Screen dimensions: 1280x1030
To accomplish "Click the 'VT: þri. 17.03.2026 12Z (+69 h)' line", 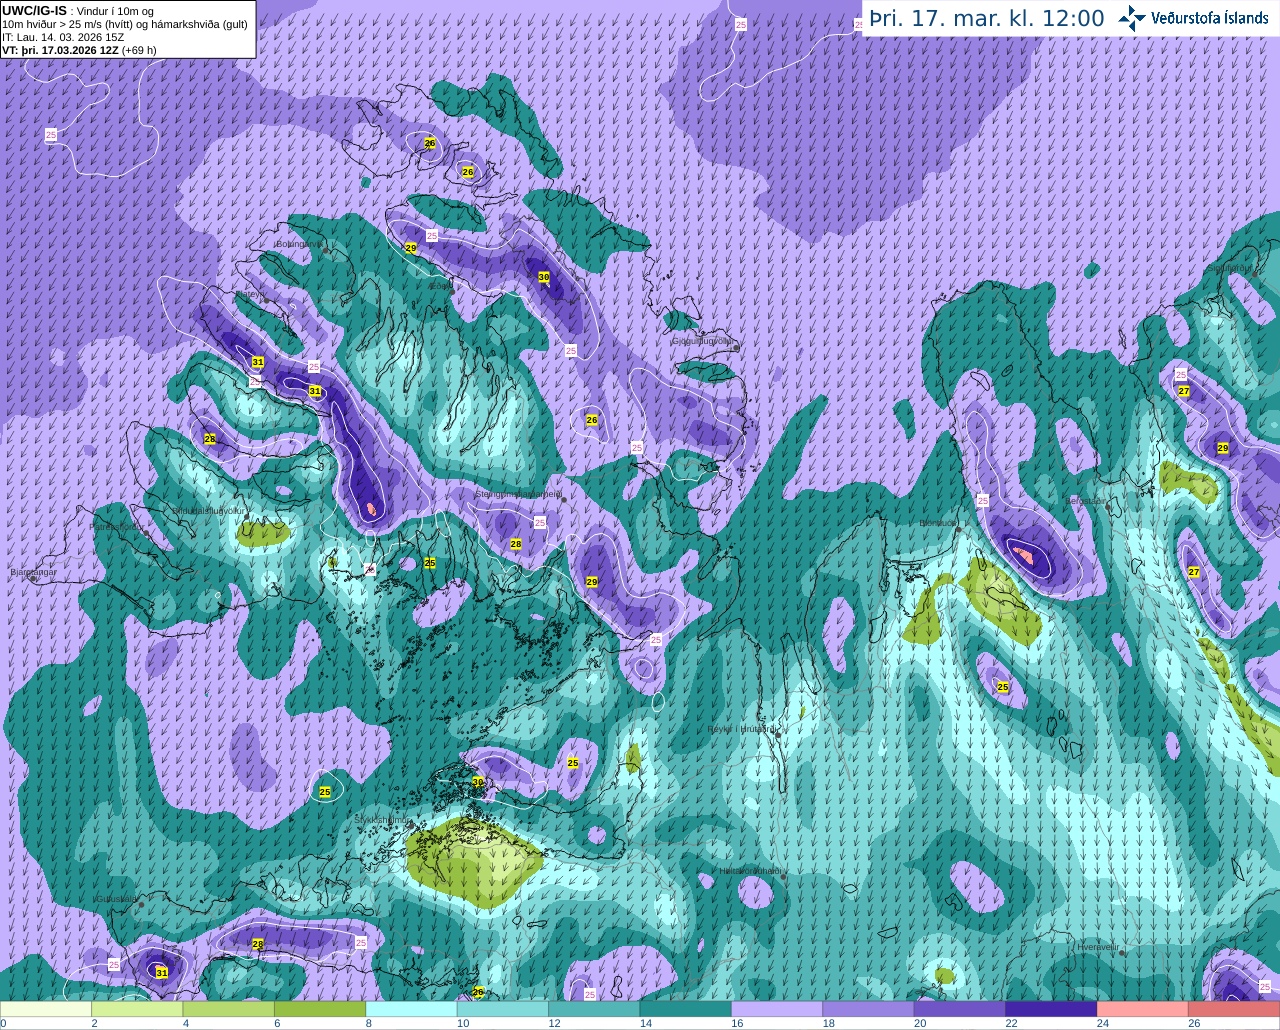I will (x=80, y=50).
